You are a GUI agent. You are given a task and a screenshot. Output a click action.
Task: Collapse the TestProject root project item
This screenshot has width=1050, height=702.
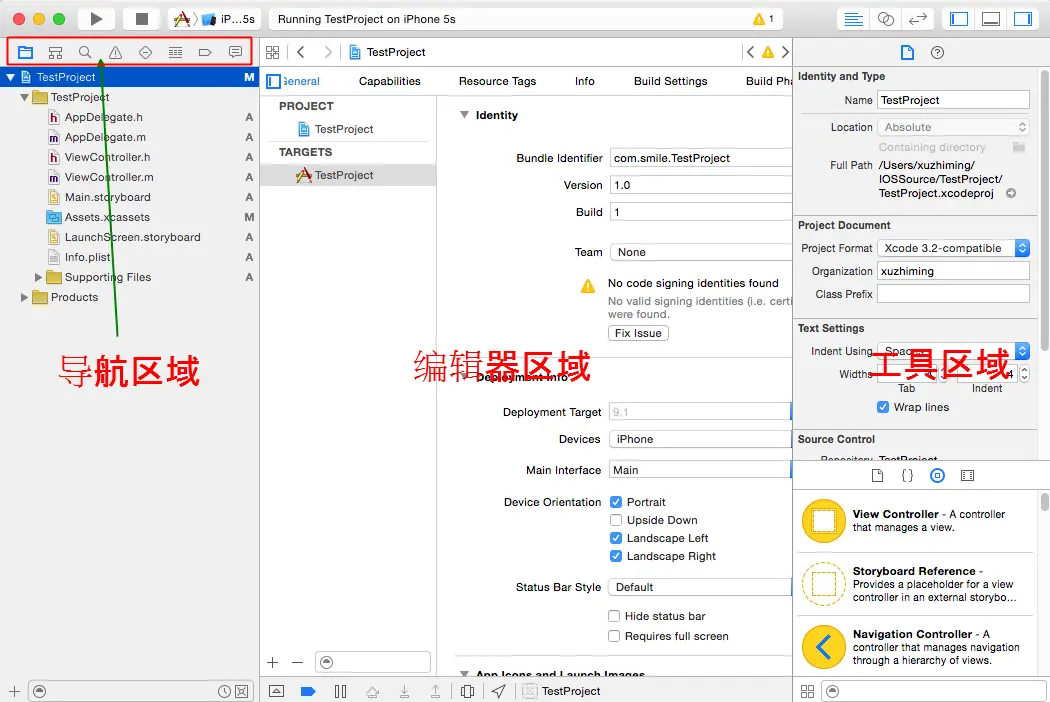tap(11, 77)
